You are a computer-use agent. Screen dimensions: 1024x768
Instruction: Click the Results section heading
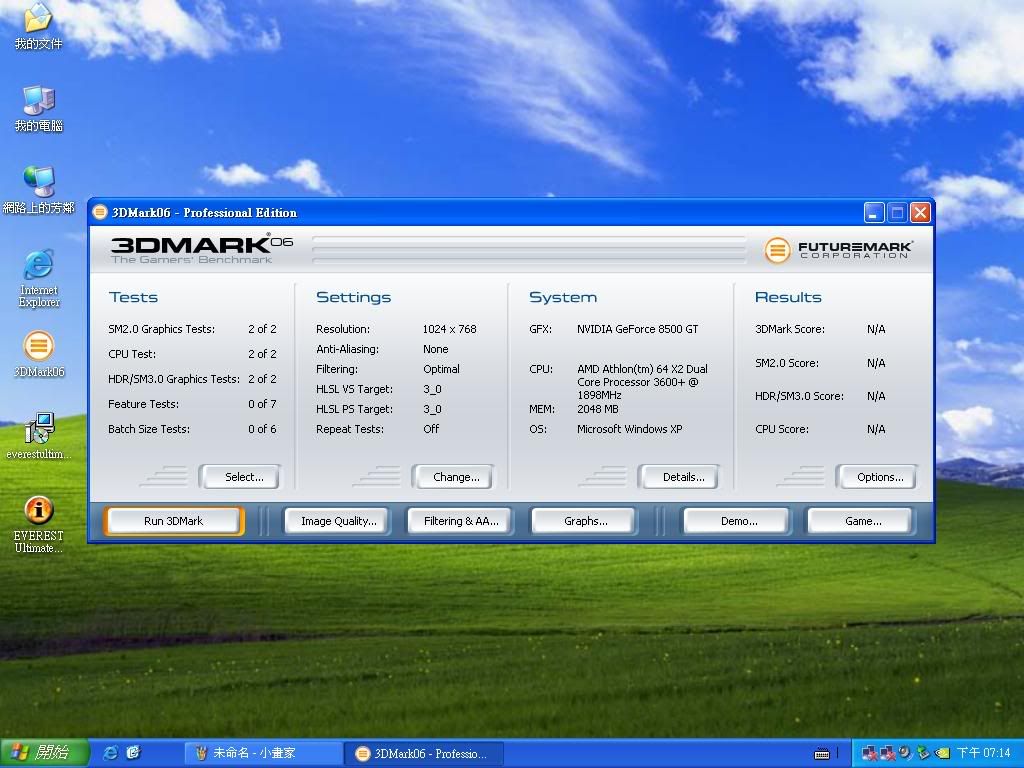click(x=788, y=297)
